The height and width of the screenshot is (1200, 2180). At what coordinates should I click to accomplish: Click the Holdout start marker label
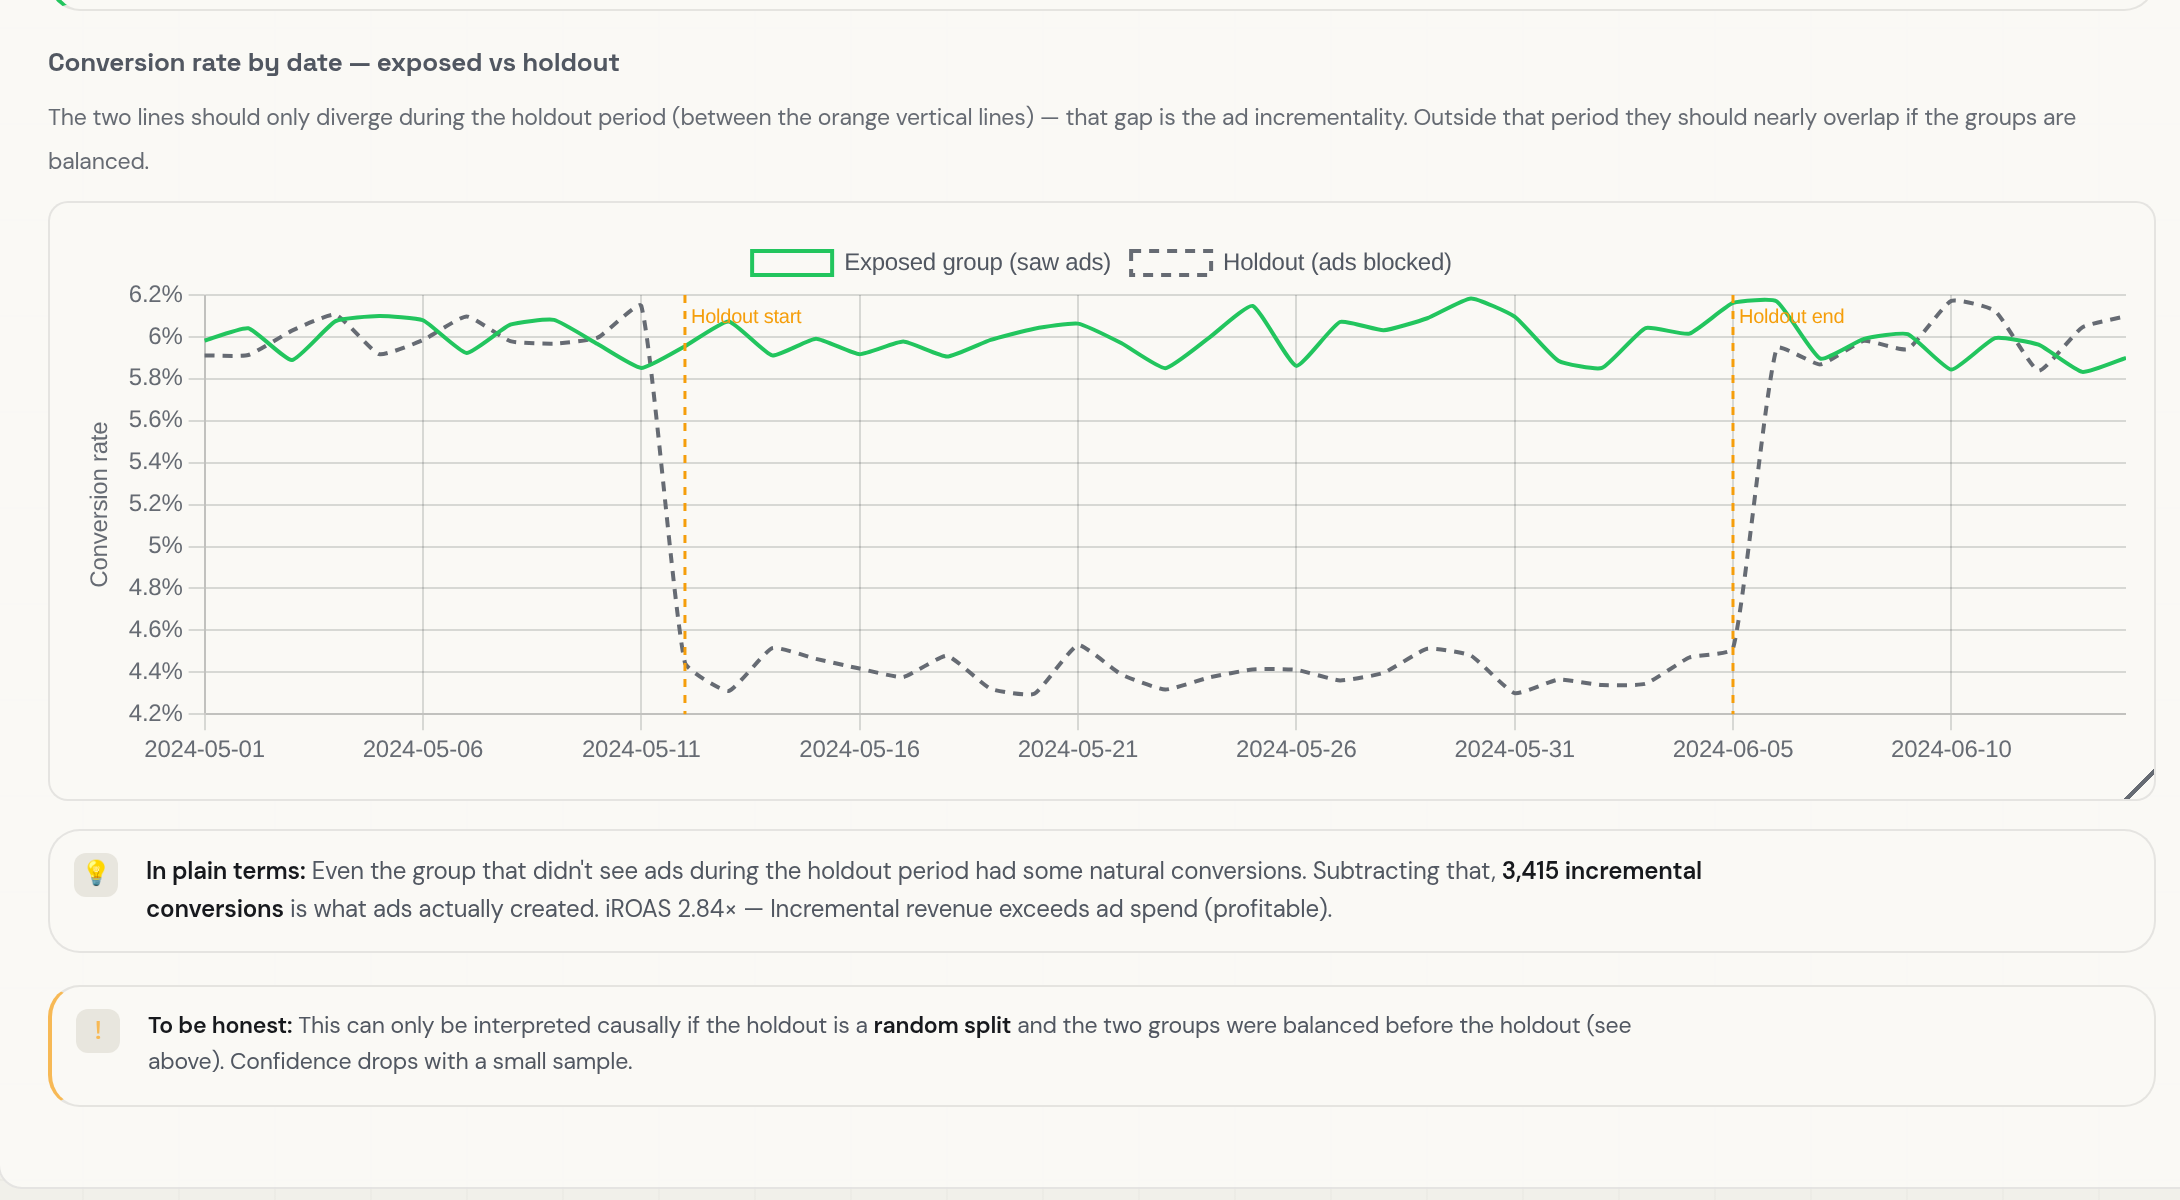(746, 317)
